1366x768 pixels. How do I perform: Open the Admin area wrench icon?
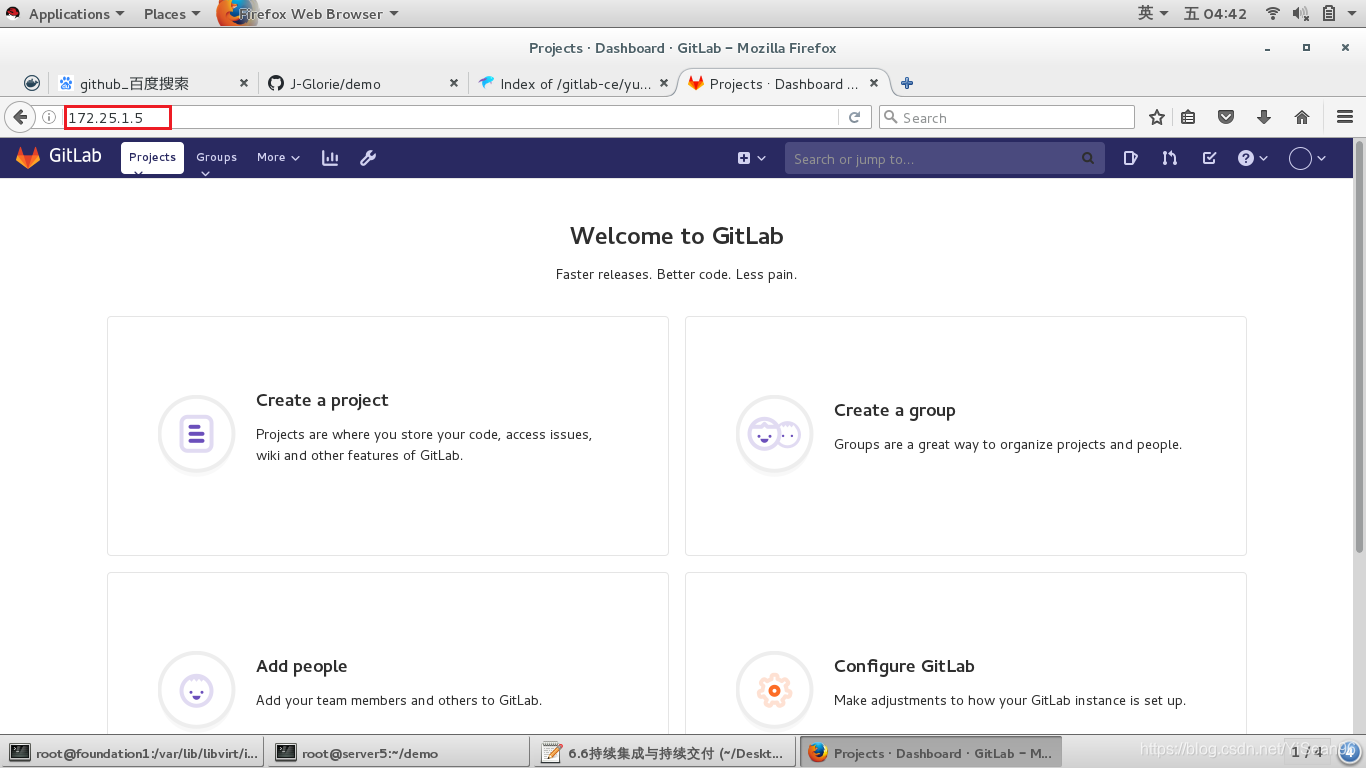368,158
